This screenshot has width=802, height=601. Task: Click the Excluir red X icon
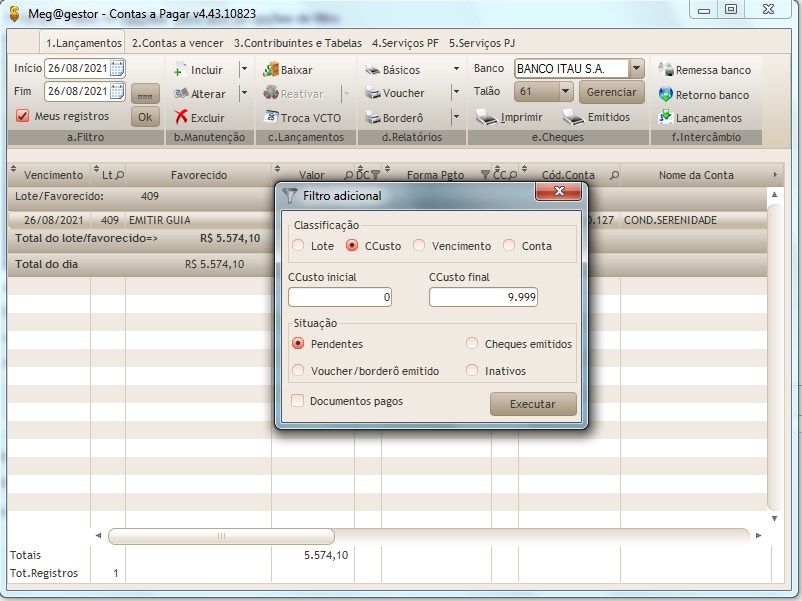(x=181, y=117)
